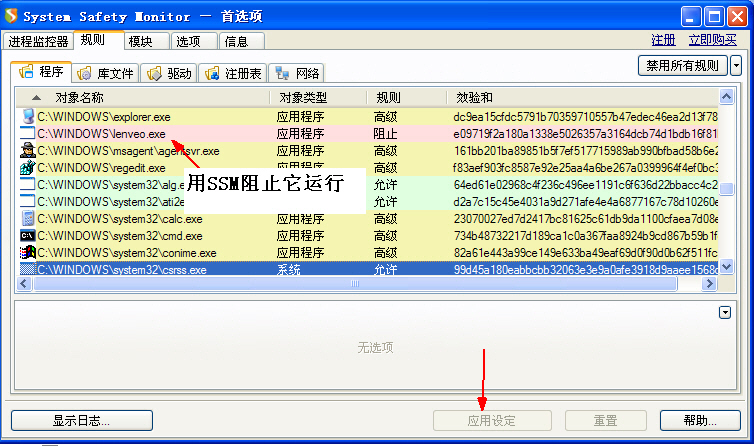Sort by 效验和 column header
The image size is (754, 446).
pos(582,98)
